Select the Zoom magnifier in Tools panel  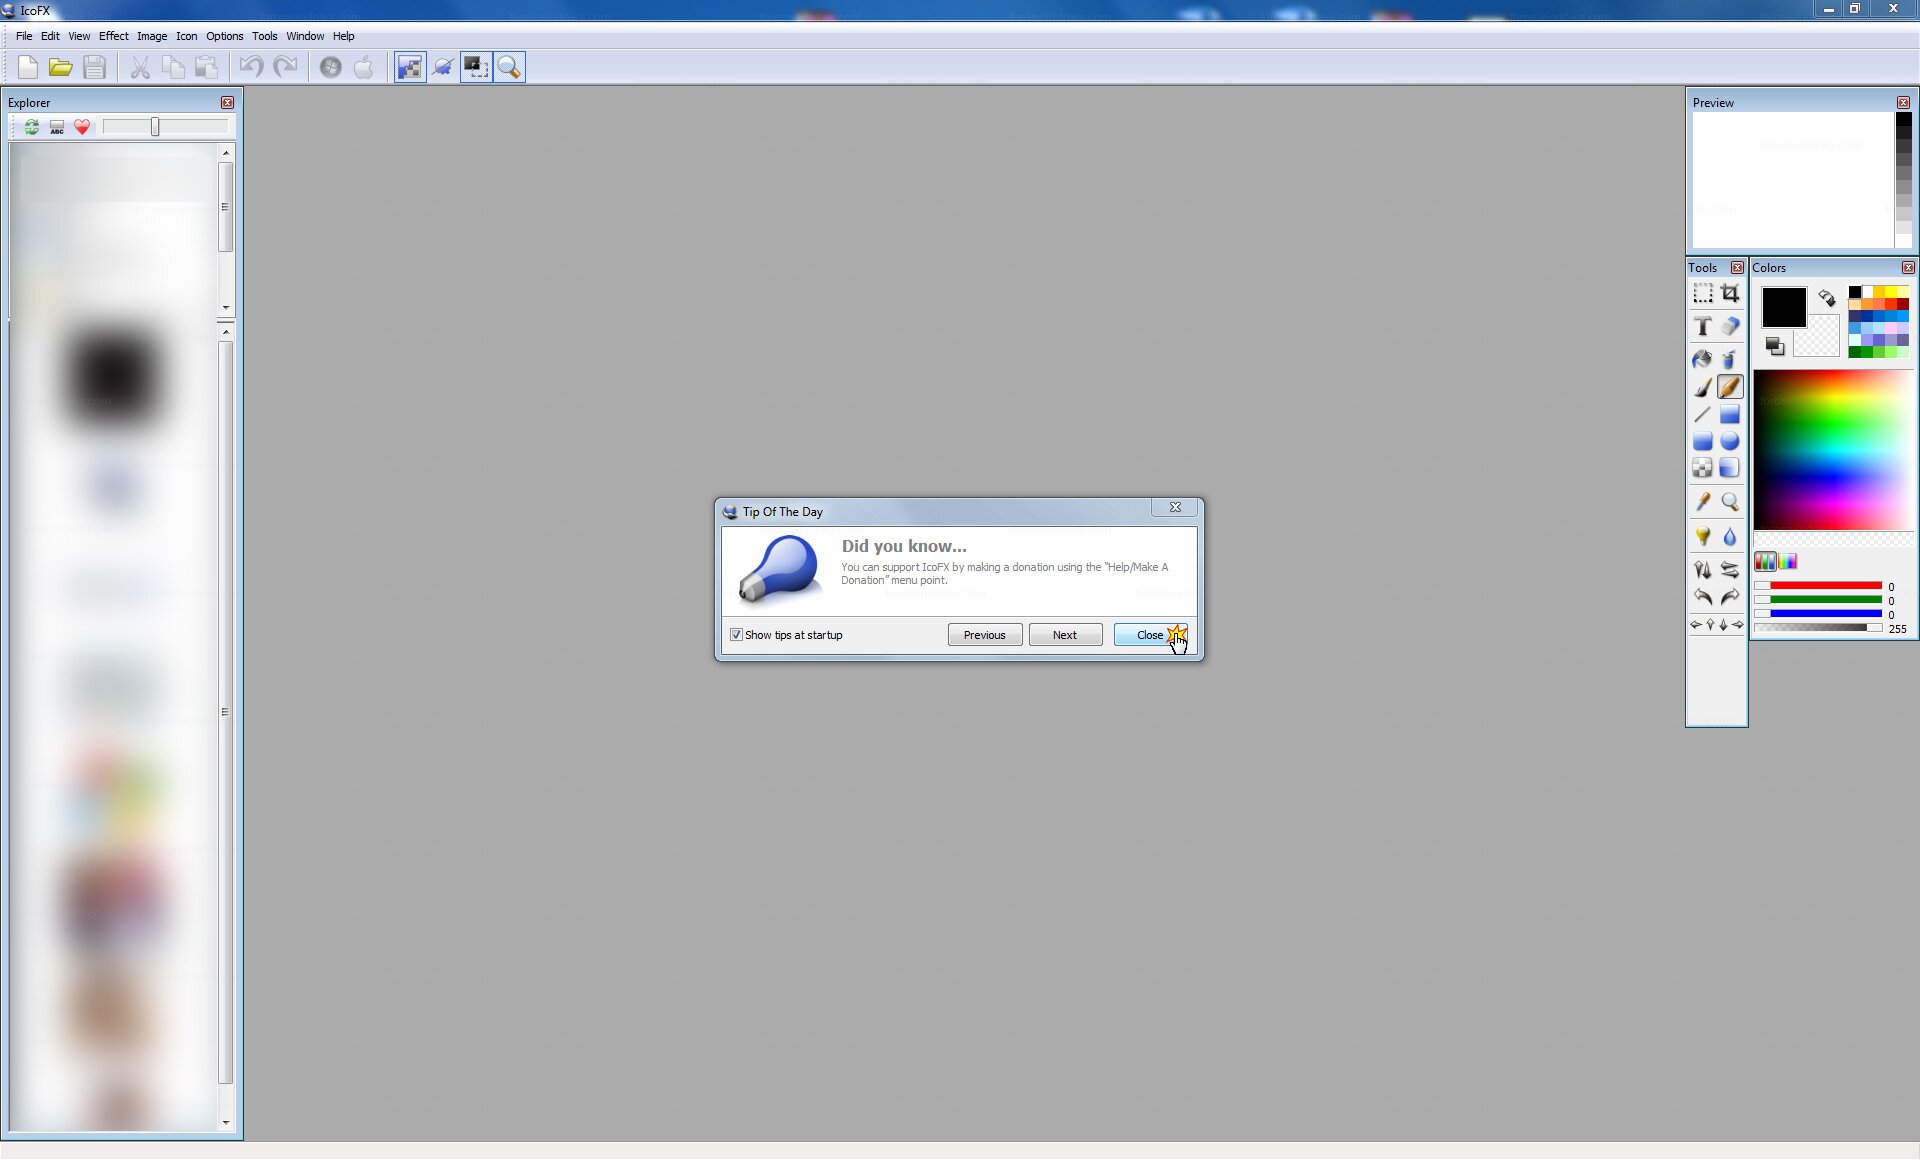[1730, 502]
